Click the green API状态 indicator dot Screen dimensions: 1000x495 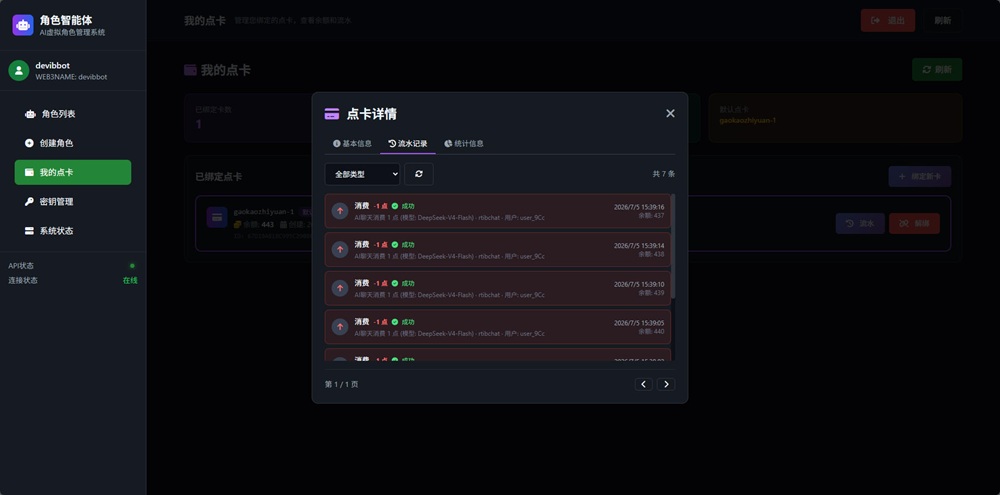click(132, 266)
